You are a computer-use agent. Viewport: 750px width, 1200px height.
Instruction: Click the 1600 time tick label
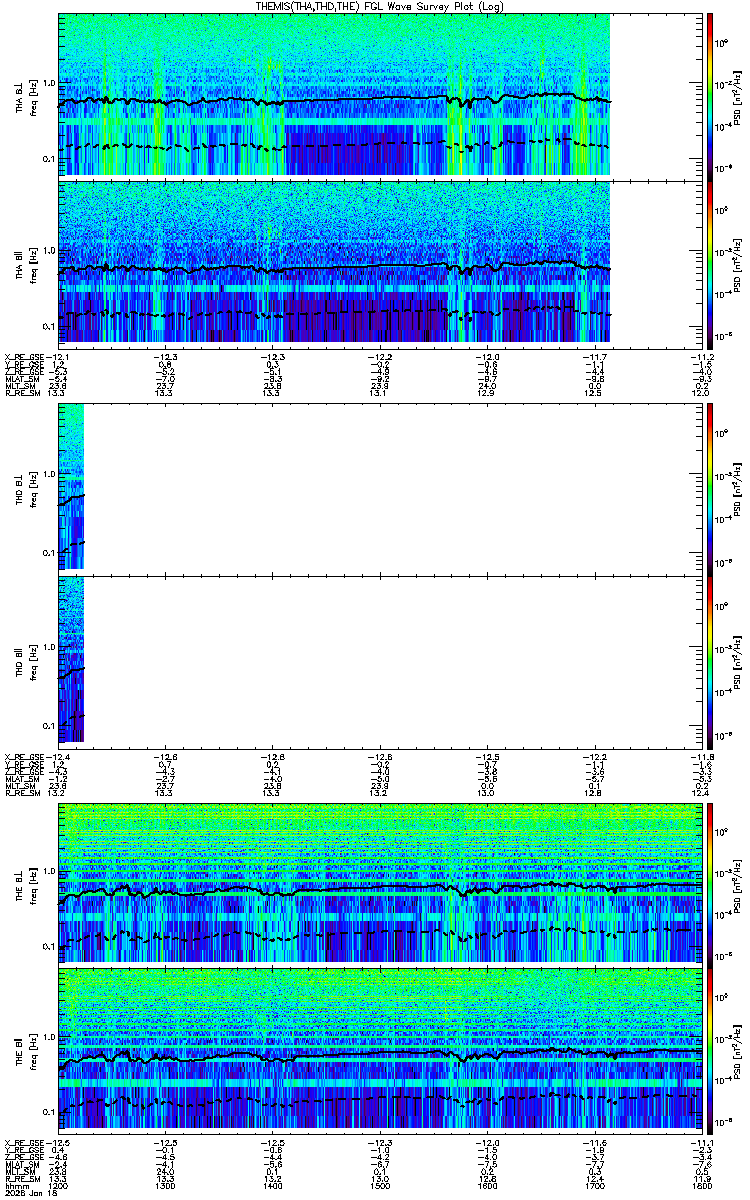[488, 1185]
